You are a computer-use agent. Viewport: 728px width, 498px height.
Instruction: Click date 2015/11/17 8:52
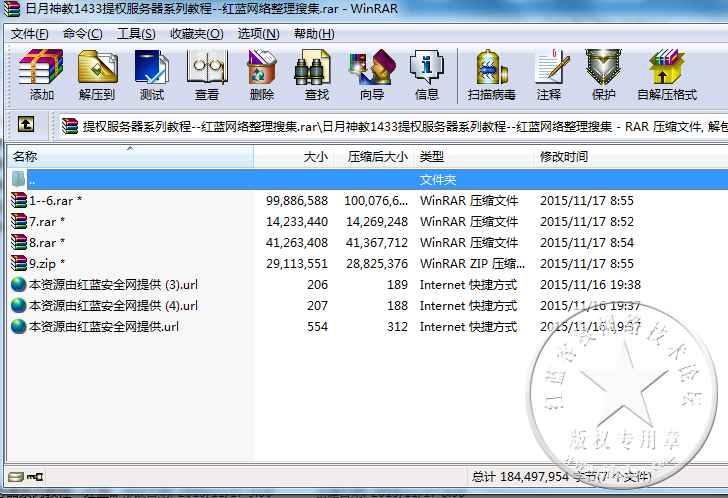tap(586, 221)
